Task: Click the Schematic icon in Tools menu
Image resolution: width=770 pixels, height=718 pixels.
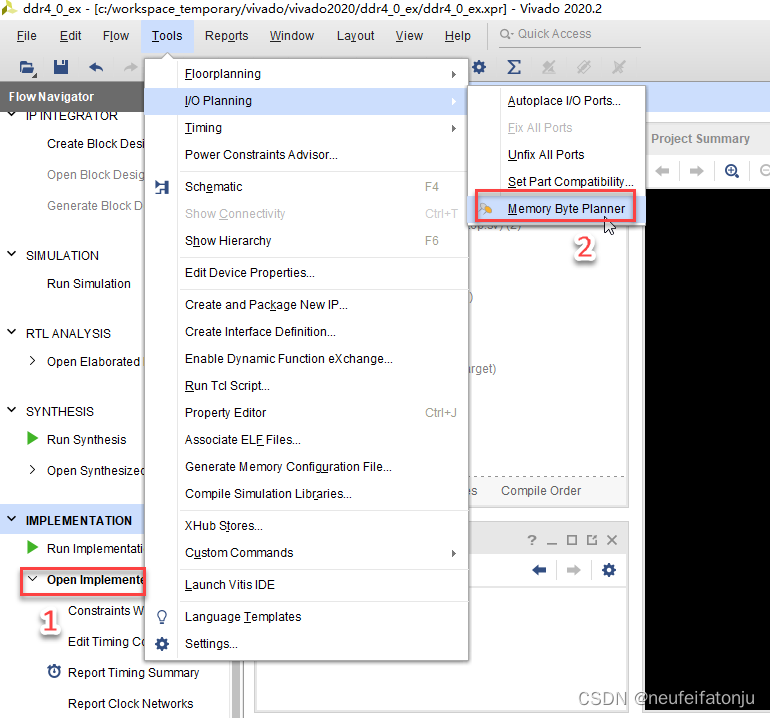Action: [x=162, y=187]
